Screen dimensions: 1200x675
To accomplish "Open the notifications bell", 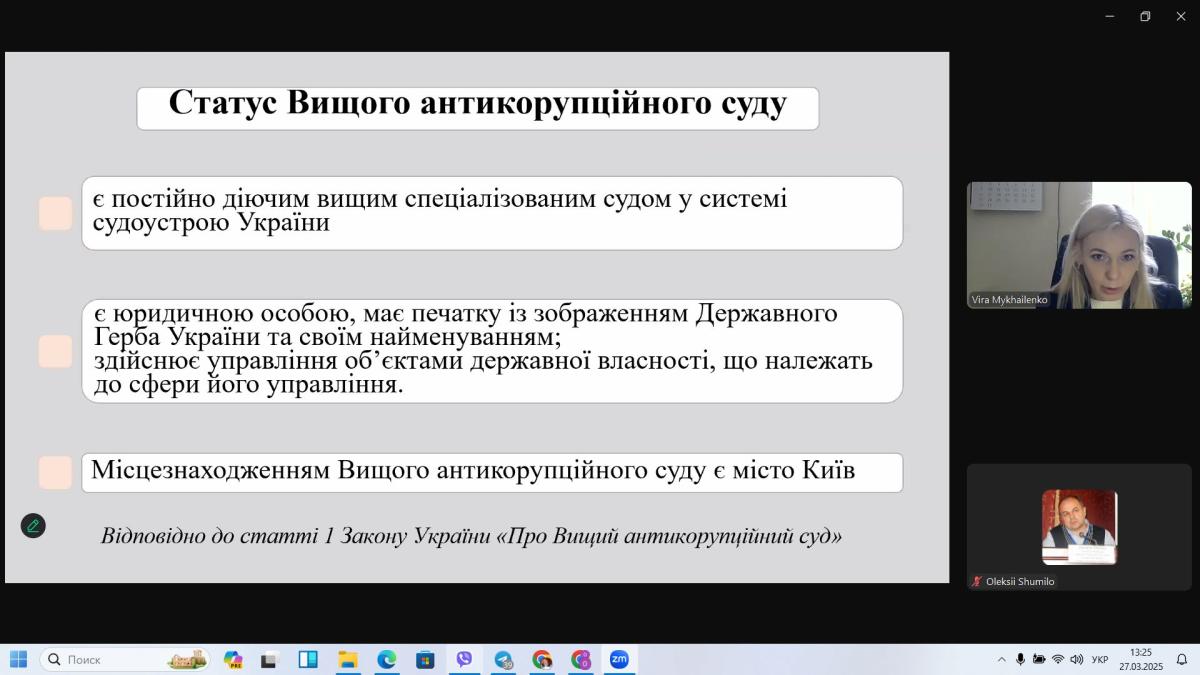I will pyautogui.click(x=1181, y=659).
